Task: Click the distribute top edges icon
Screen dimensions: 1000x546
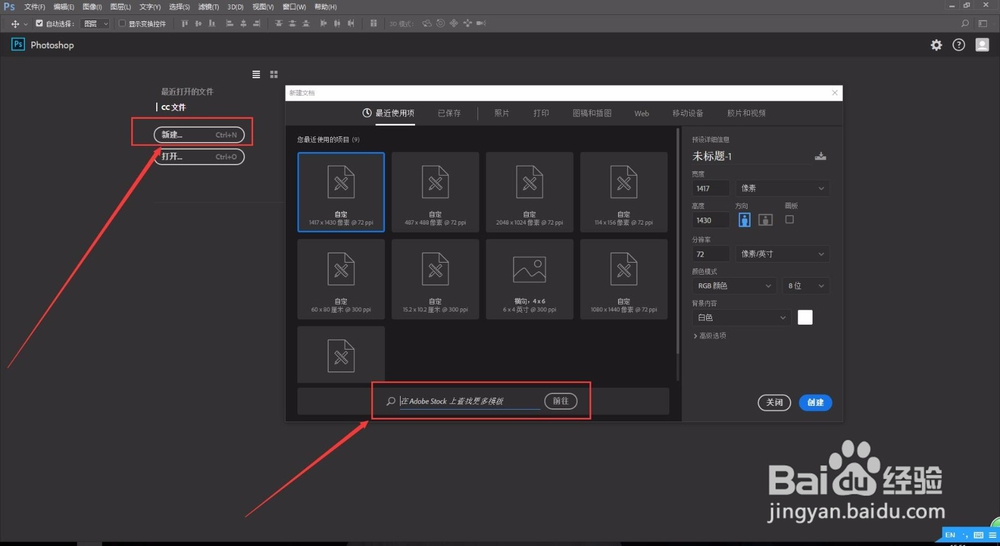Action: tap(279, 24)
